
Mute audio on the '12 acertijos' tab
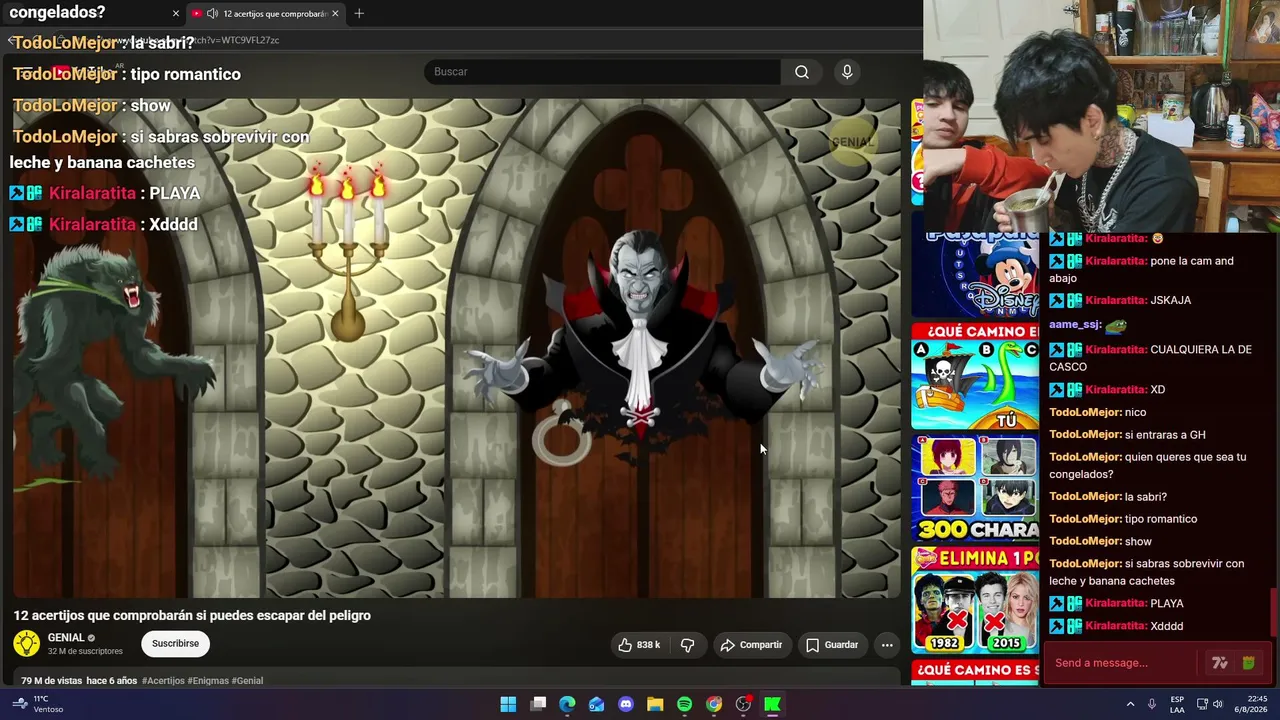(212, 13)
